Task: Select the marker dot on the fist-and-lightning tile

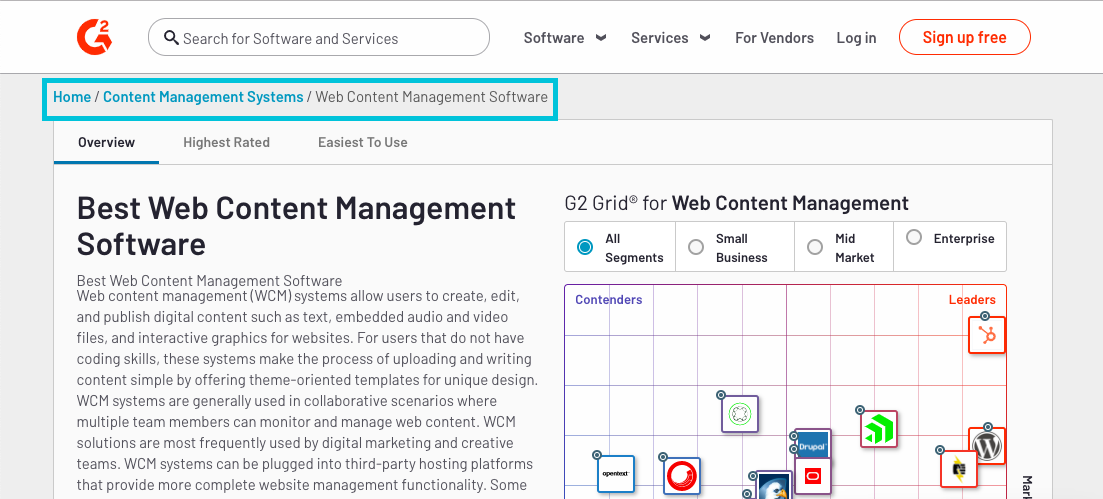Action: [940, 450]
